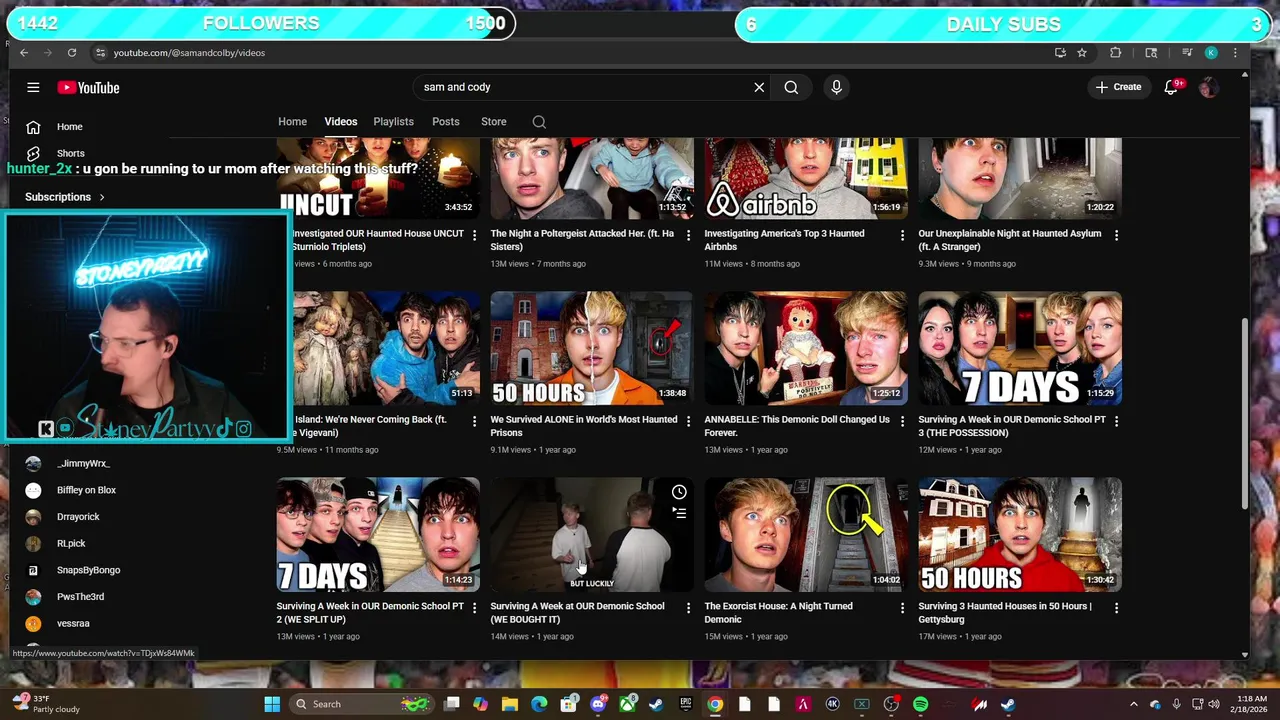Open Biffley on Blox subscription
The image size is (1280, 720).
point(86,490)
